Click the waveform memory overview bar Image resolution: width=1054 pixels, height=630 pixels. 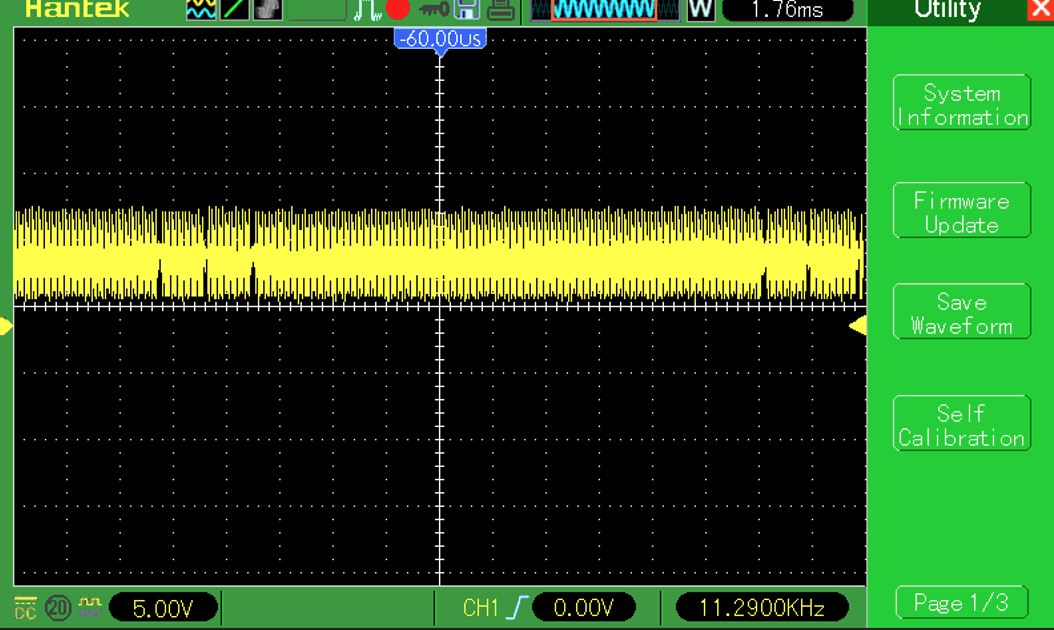click(604, 10)
